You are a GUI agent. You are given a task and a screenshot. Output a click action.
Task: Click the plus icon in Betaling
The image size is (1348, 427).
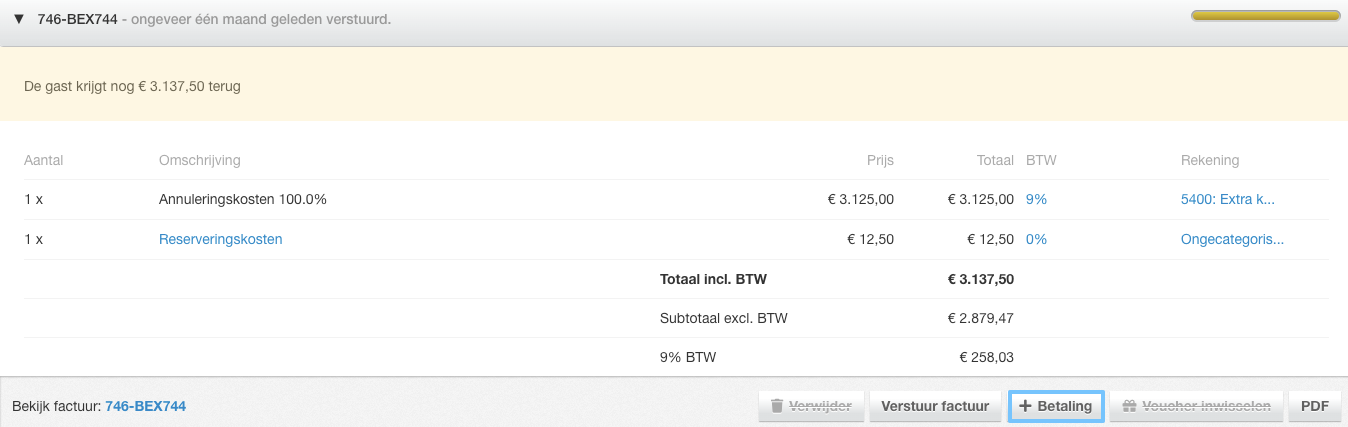tap(1025, 406)
